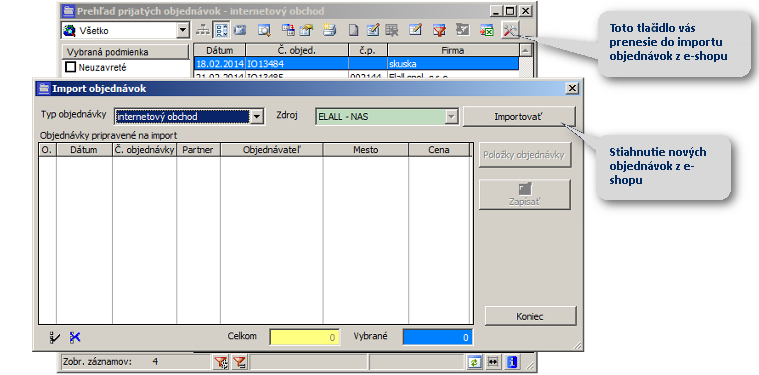Click the red funnel filter toolbar icon
This screenshot has width=759, height=375.
pos(439,30)
